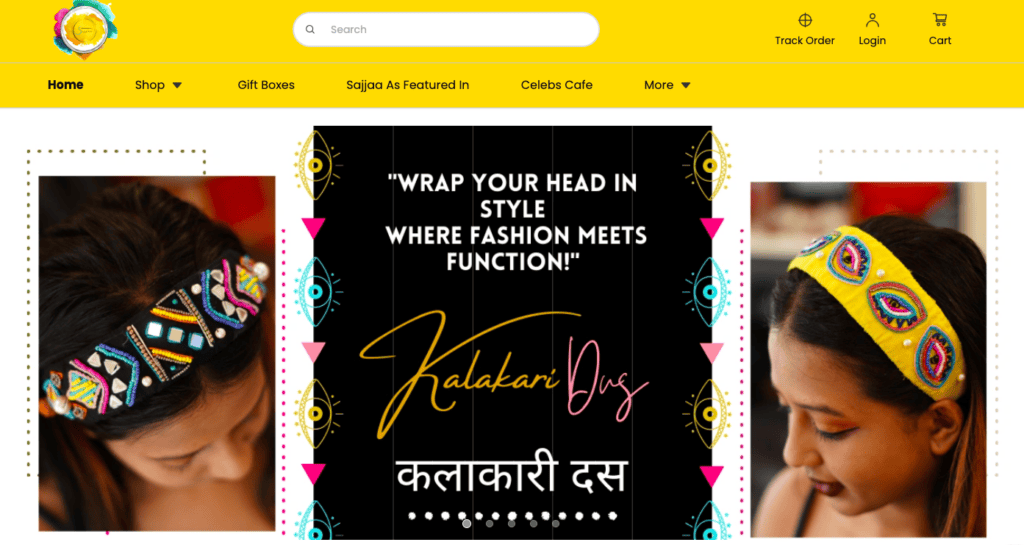The image size is (1024, 545).
Task: Select the second carousel slide dot
Action: tap(489, 523)
